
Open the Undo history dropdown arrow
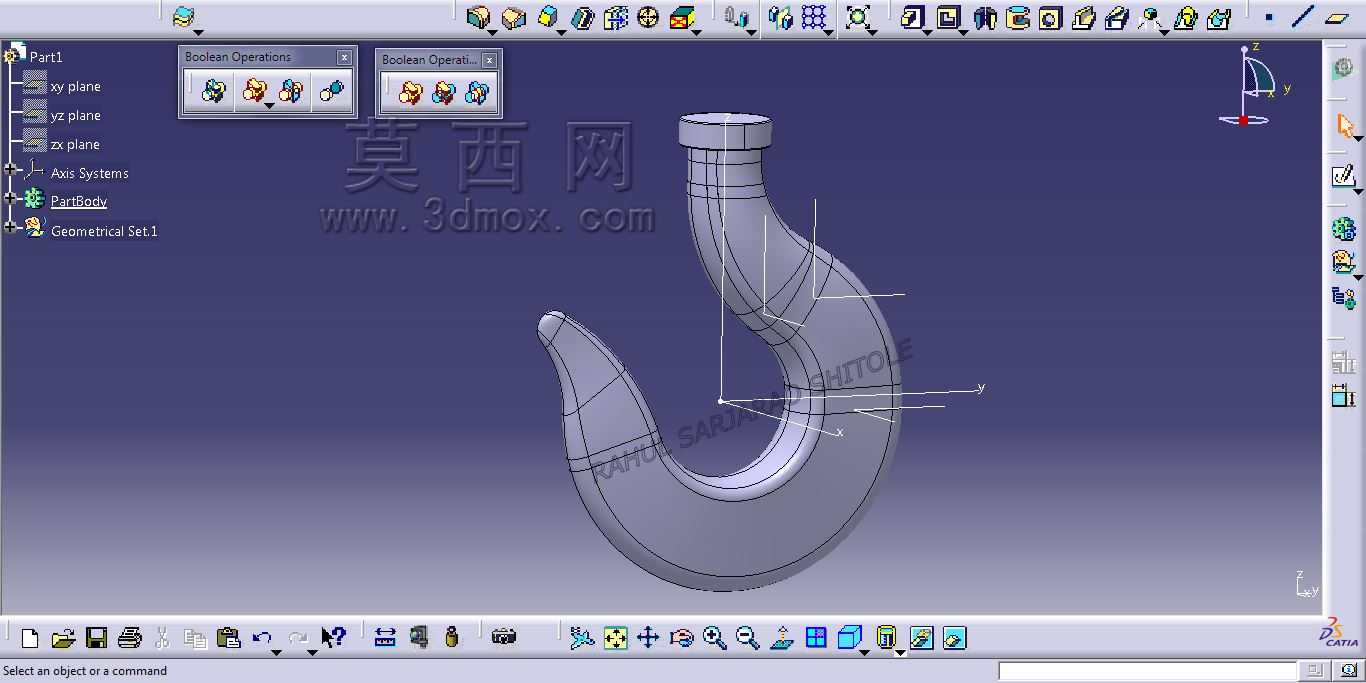coord(277,652)
